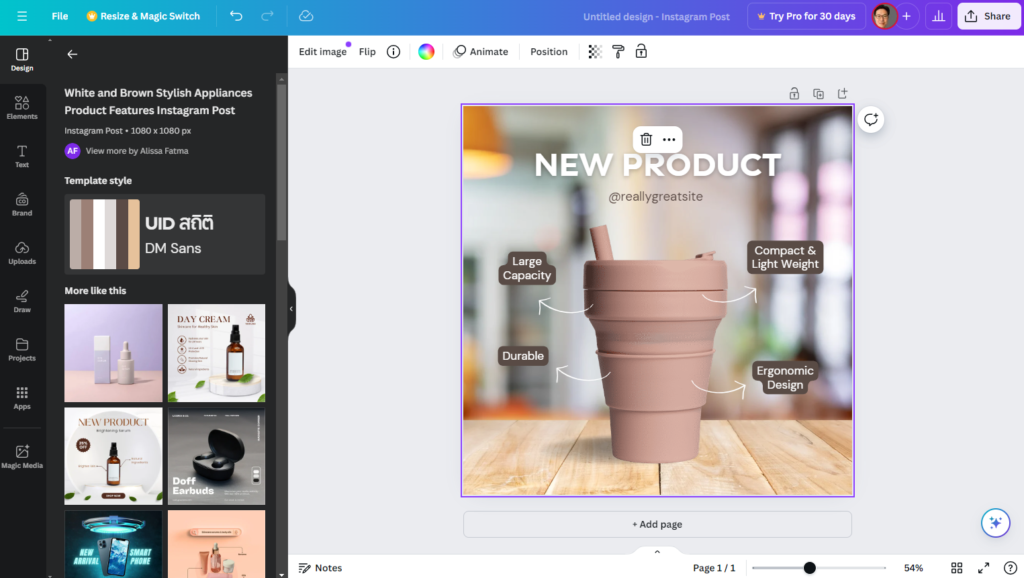The width and height of the screenshot is (1024, 578).
Task: Delete the selected element with trash icon
Action: pyautogui.click(x=646, y=139)
